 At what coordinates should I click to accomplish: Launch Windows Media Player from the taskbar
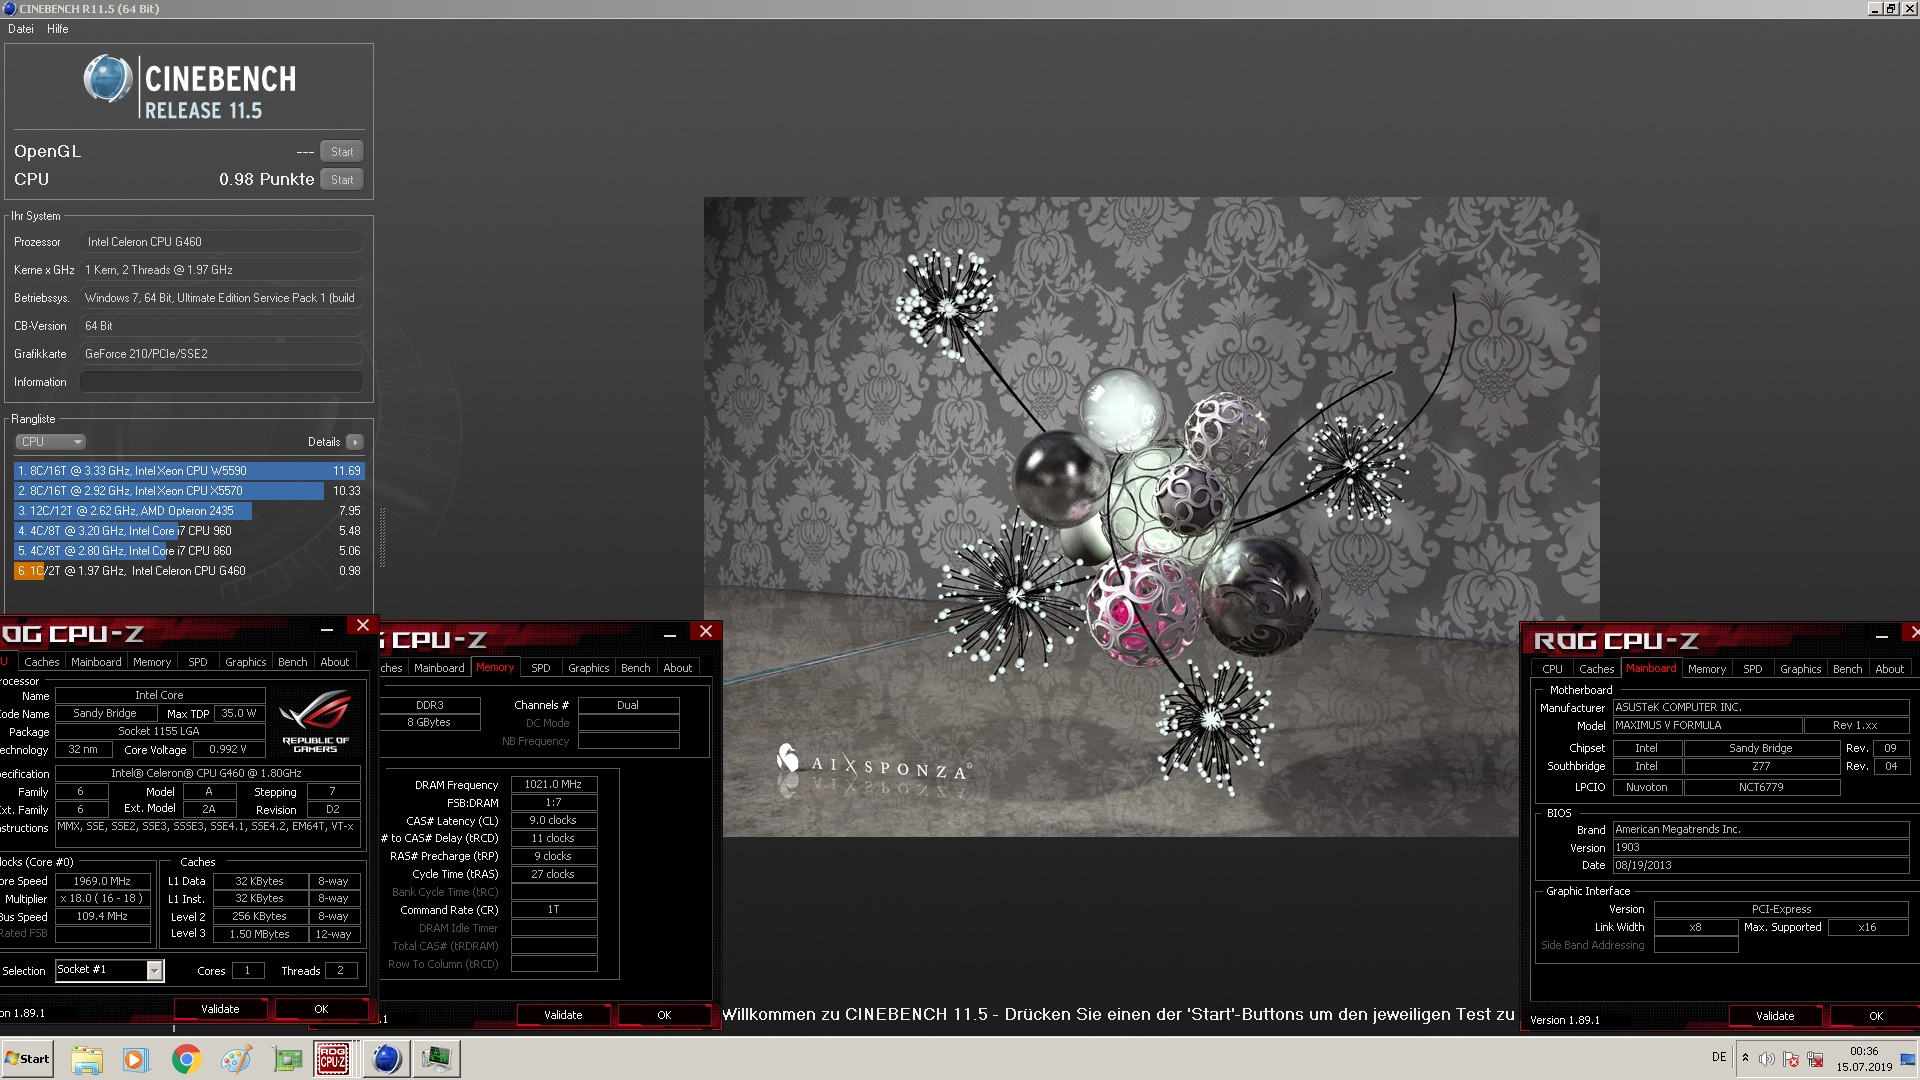pyautogui.click(x=135, y=1059)
